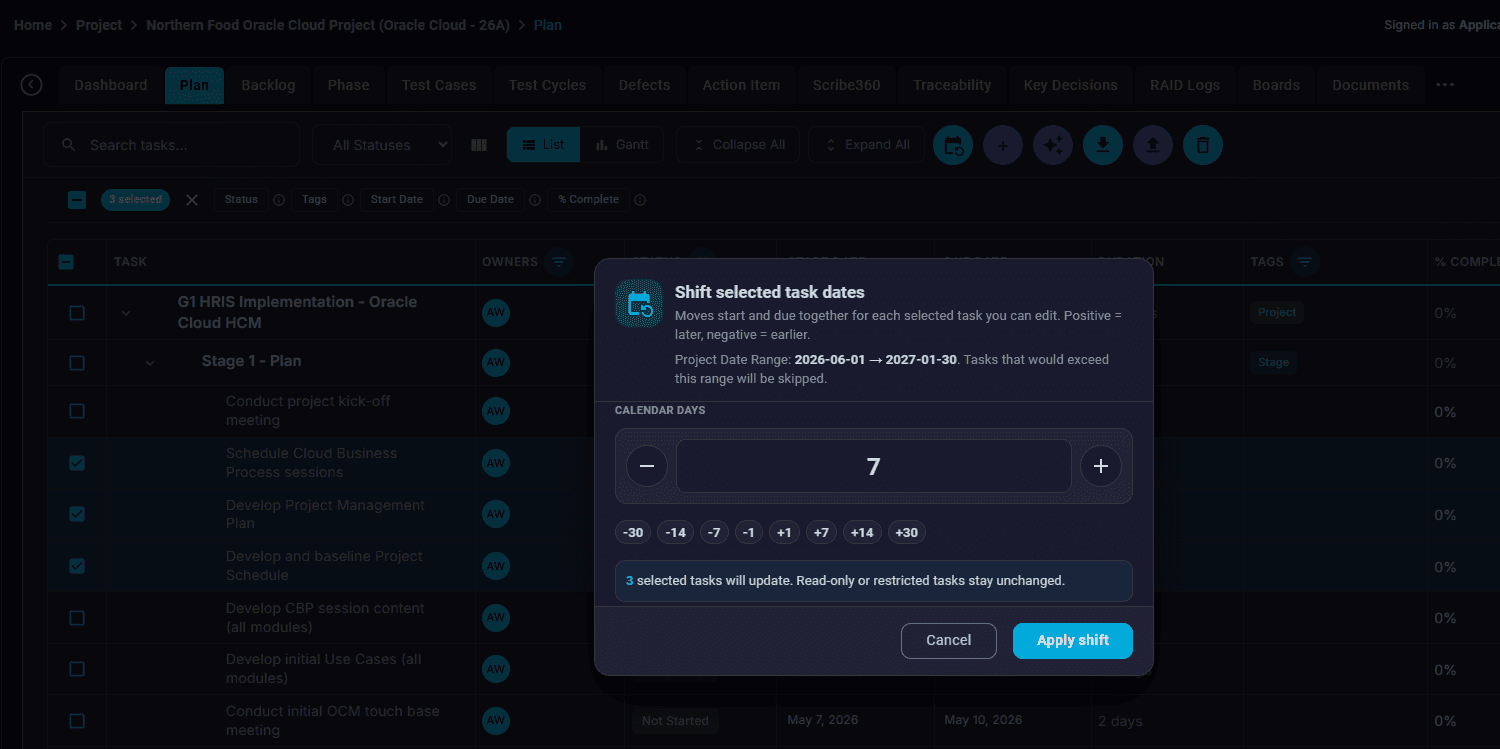Switch to Gantt view
1500x749 pixels.
click(622, 145)
